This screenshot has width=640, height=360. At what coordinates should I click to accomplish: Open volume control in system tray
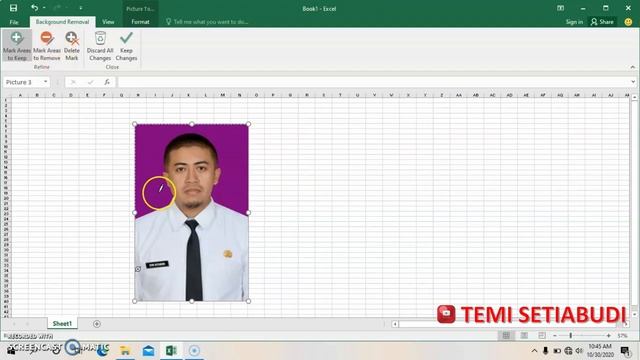[579, 351]
